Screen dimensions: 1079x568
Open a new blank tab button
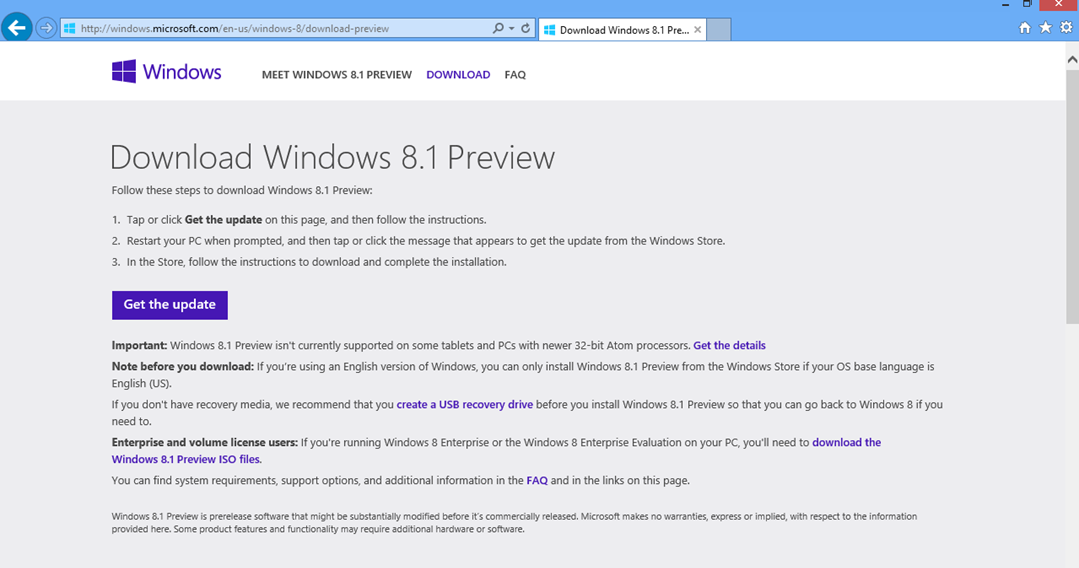[x=718, y=30]
